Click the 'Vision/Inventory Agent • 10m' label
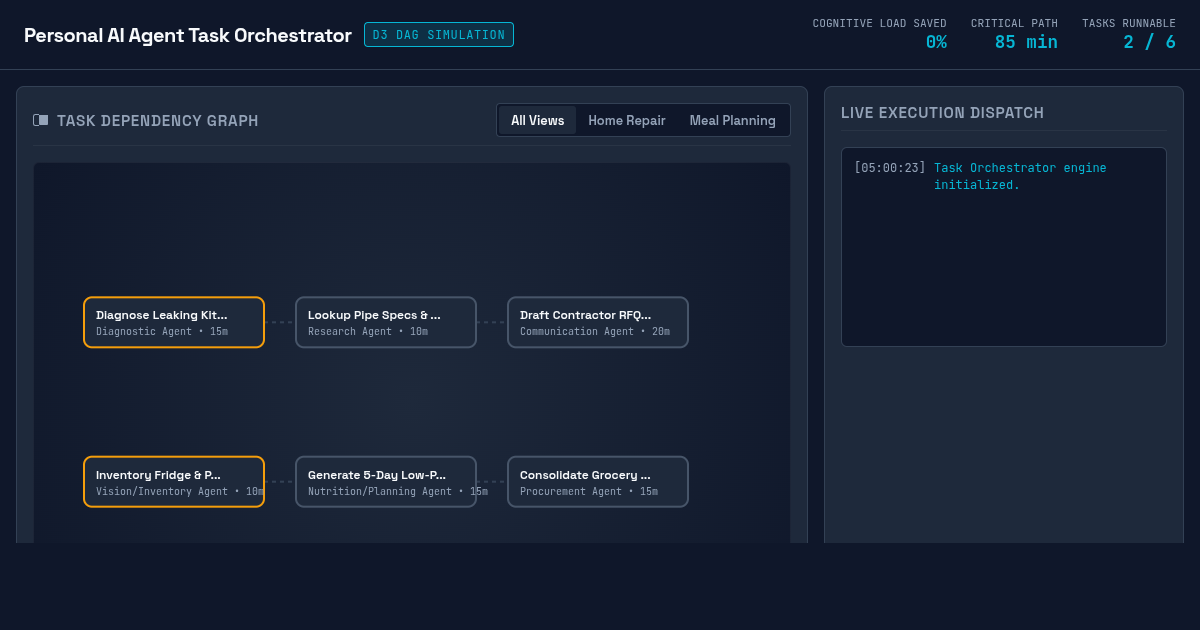The width and height of the screenshot is (1200, 630). point(180,491)
